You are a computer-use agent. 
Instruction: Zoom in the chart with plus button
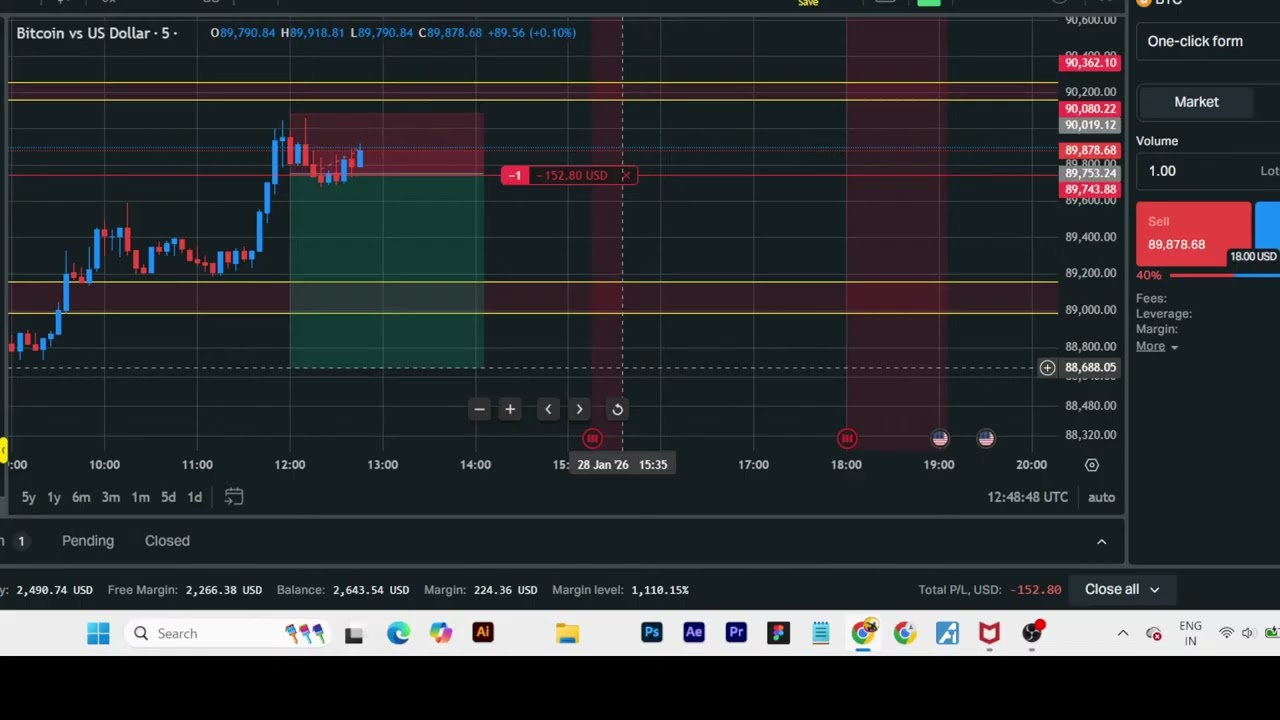[510, 409]
